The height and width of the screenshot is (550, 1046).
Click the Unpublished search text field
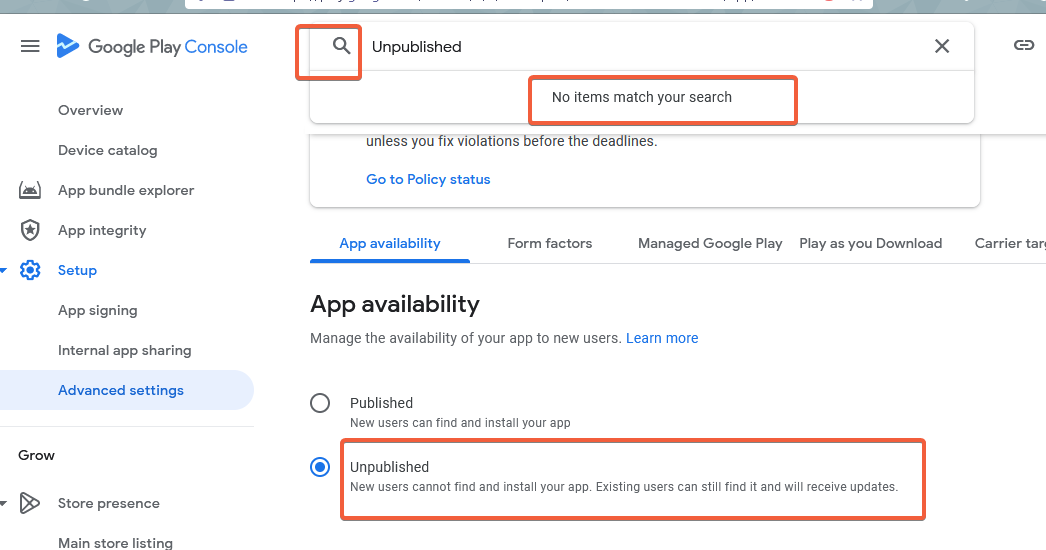[640, 46]
